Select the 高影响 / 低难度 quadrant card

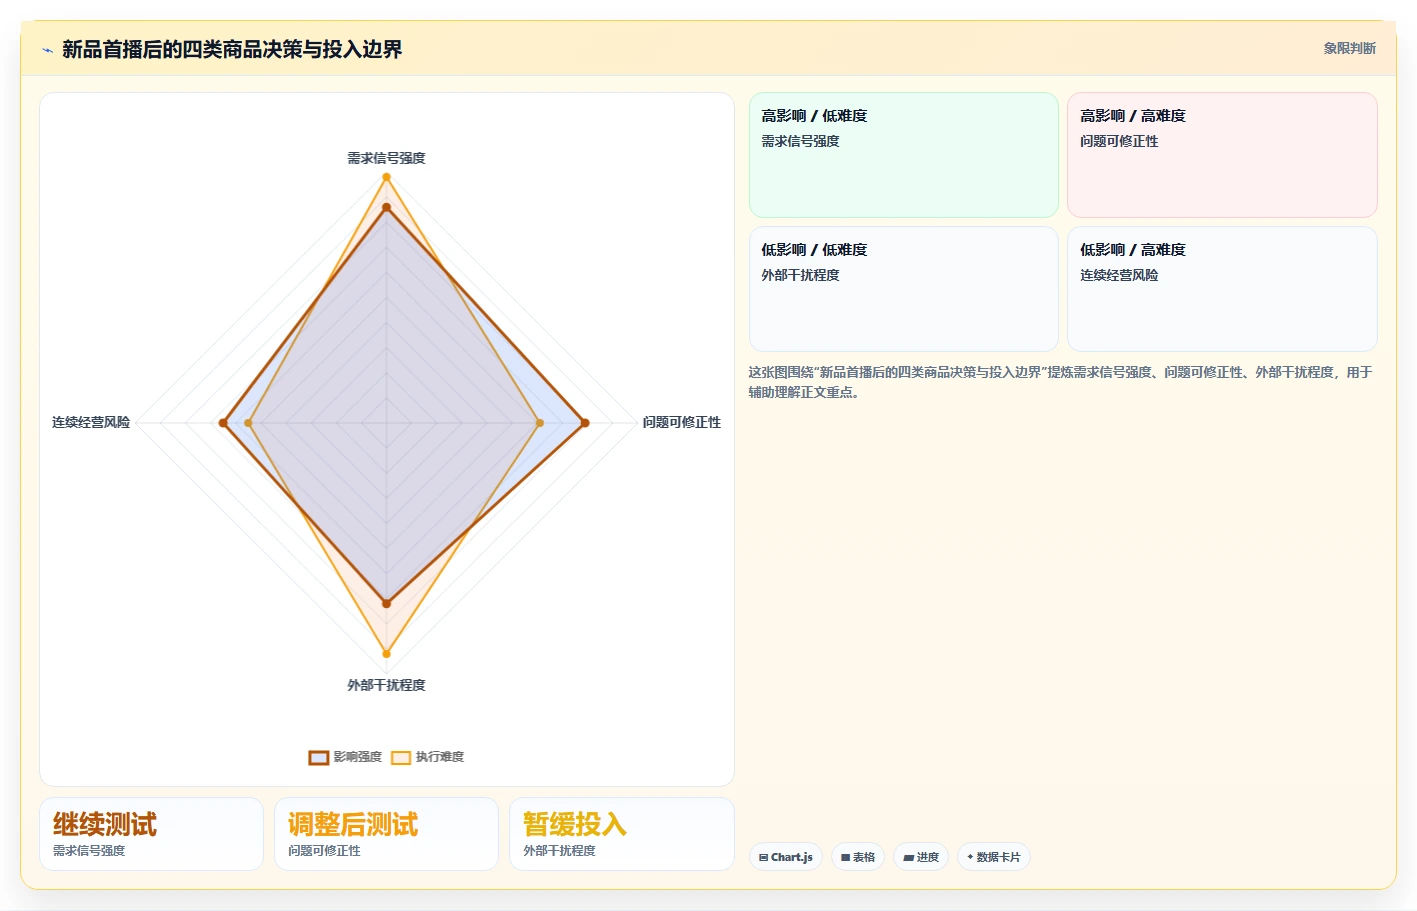[904, 155]
